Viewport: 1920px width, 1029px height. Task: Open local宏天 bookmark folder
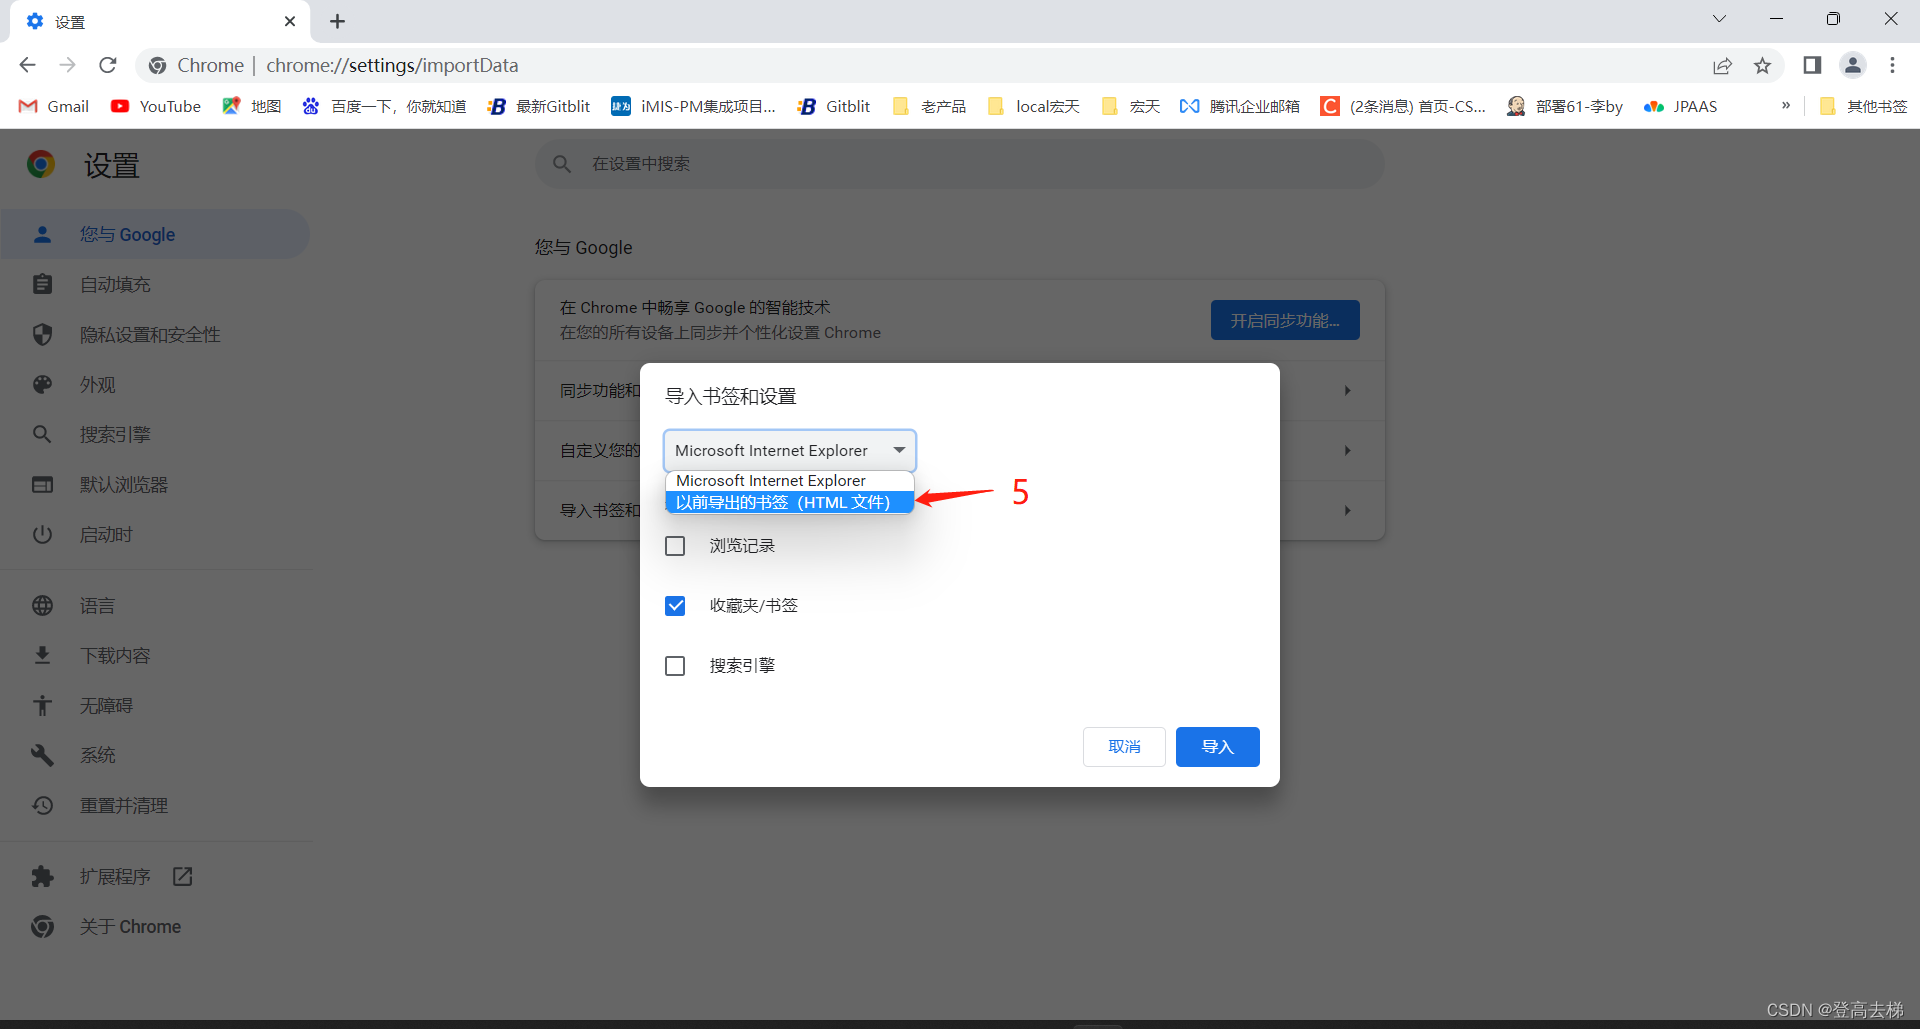click(x=1034, y=106)
